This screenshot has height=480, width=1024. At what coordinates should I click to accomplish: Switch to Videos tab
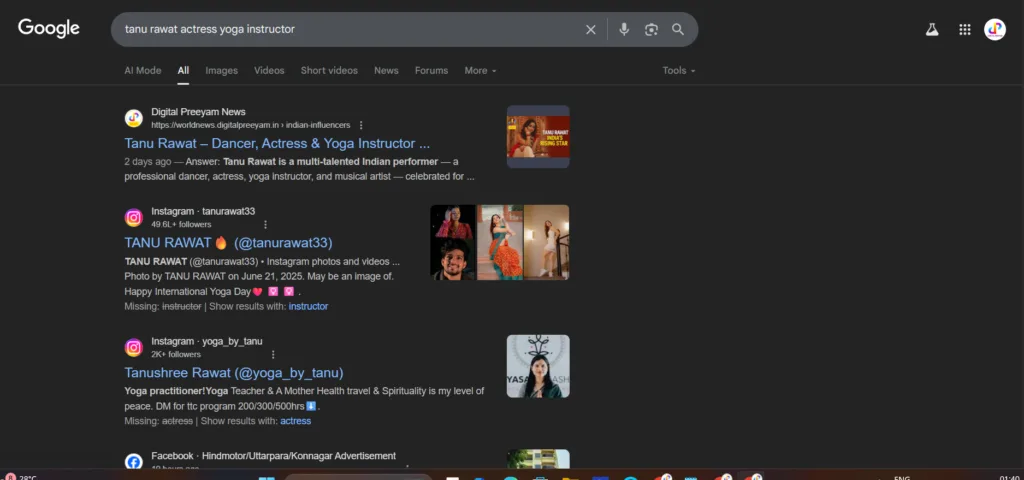pyautogui.click(x=269, y=71)
